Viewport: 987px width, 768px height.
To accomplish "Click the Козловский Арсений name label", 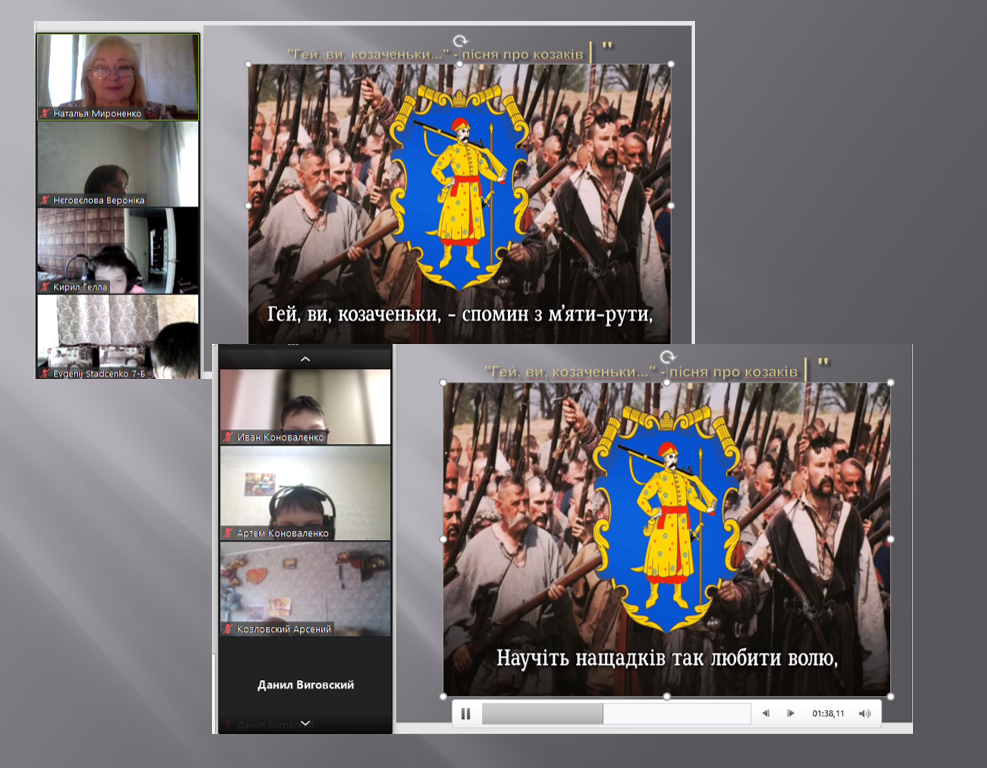I will [x=284, y=629].
